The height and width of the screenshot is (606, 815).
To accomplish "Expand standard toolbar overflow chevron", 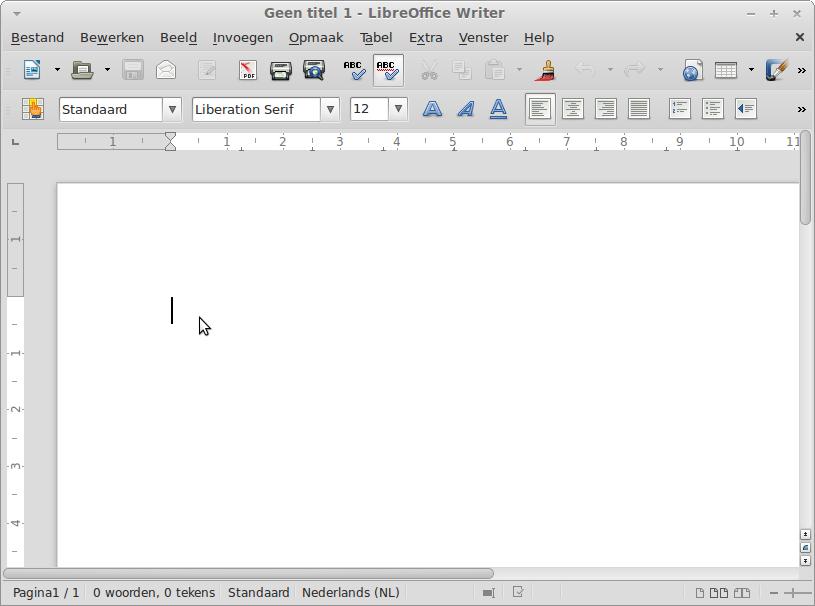I will (x=801, y=70).
